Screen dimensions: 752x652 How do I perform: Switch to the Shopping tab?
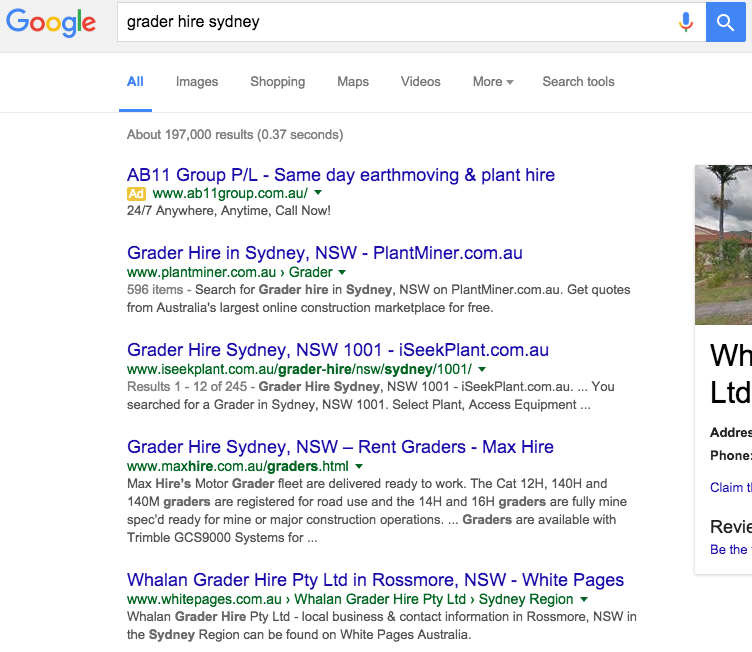tap(278, 82)
